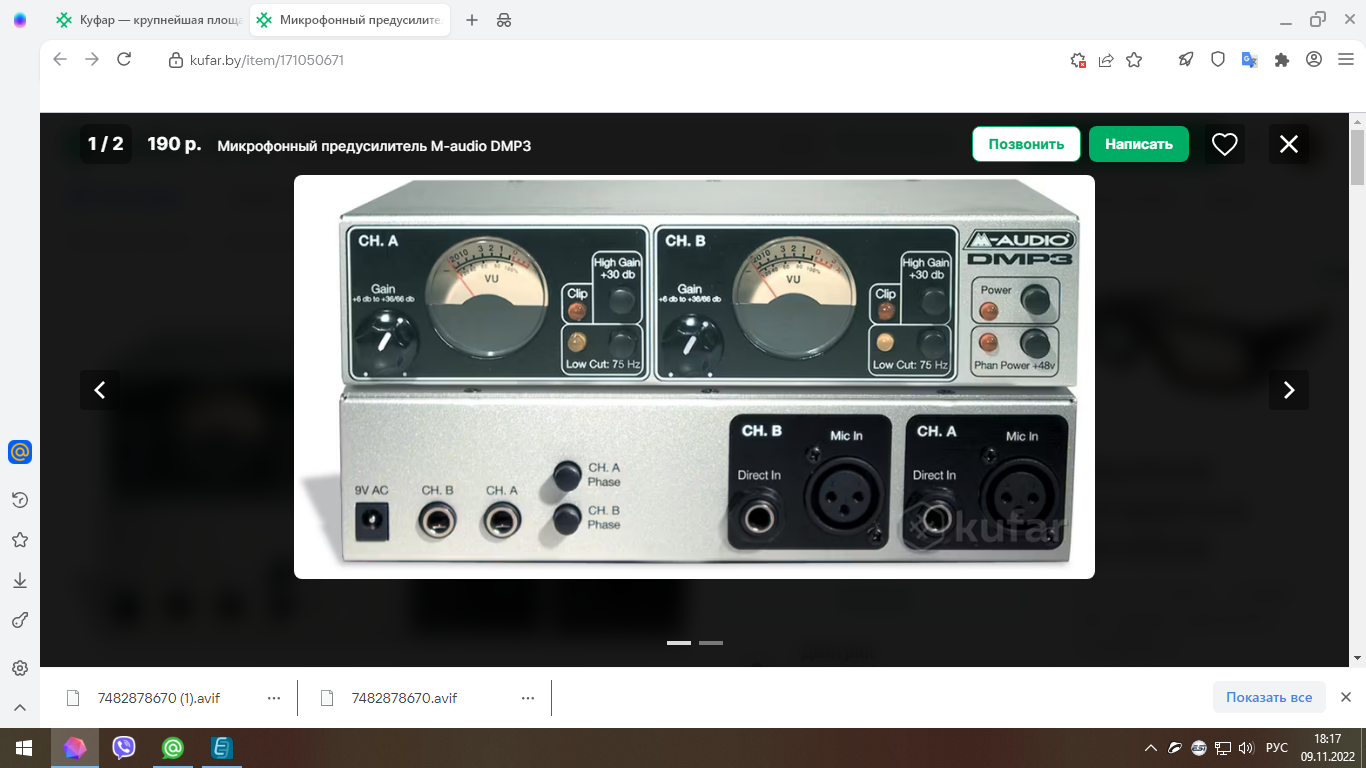Click the Позвонить button
1366x768 pixels.
[1026, 144]
